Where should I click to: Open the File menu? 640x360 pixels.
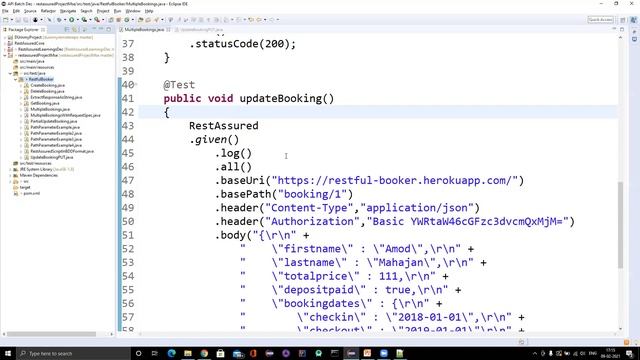[x=5, y=11]
